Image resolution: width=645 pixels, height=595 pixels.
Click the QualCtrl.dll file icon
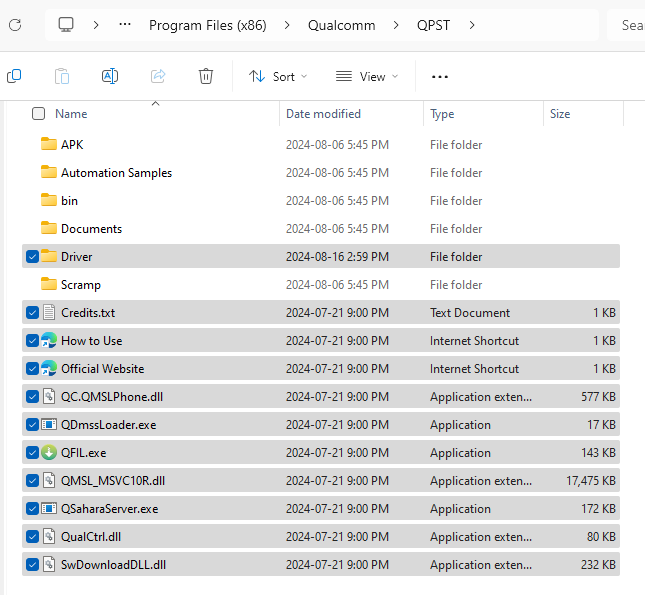point(49,536)
